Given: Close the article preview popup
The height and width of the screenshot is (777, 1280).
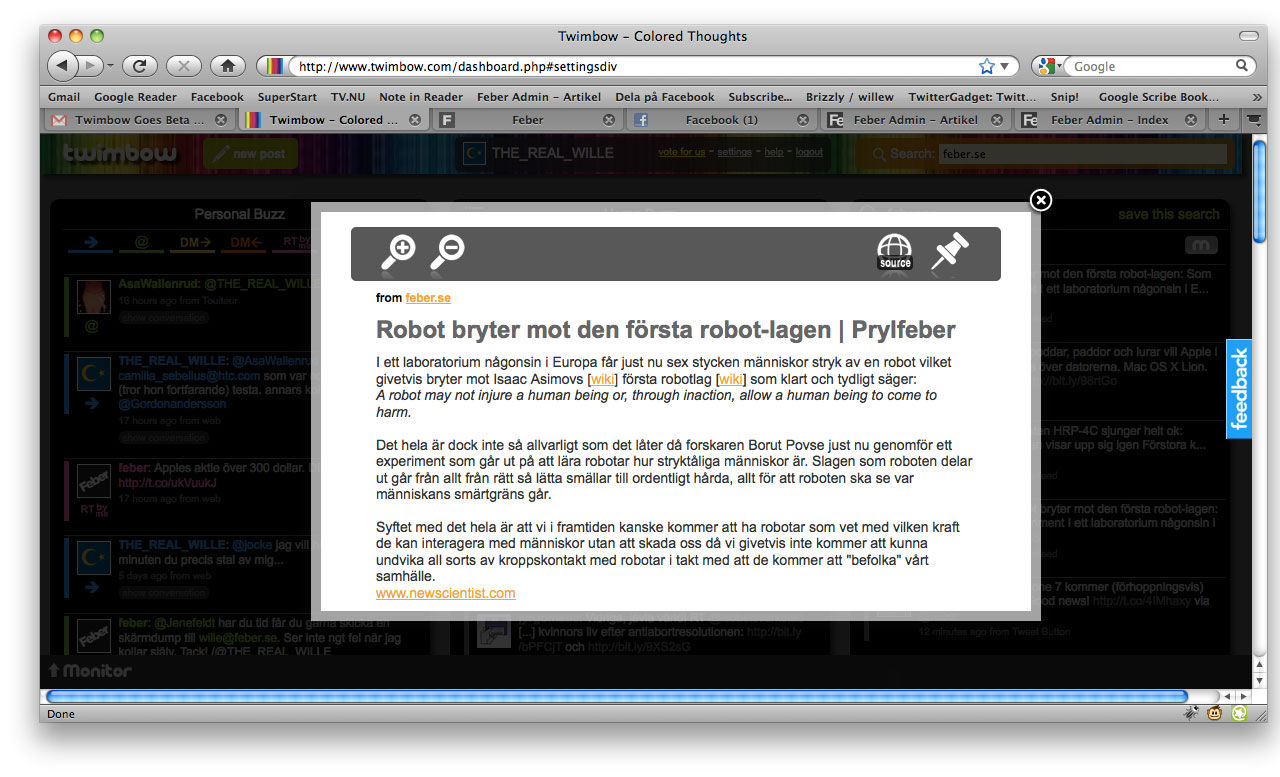Looking at the screenshot, I should coord(1041,200).
